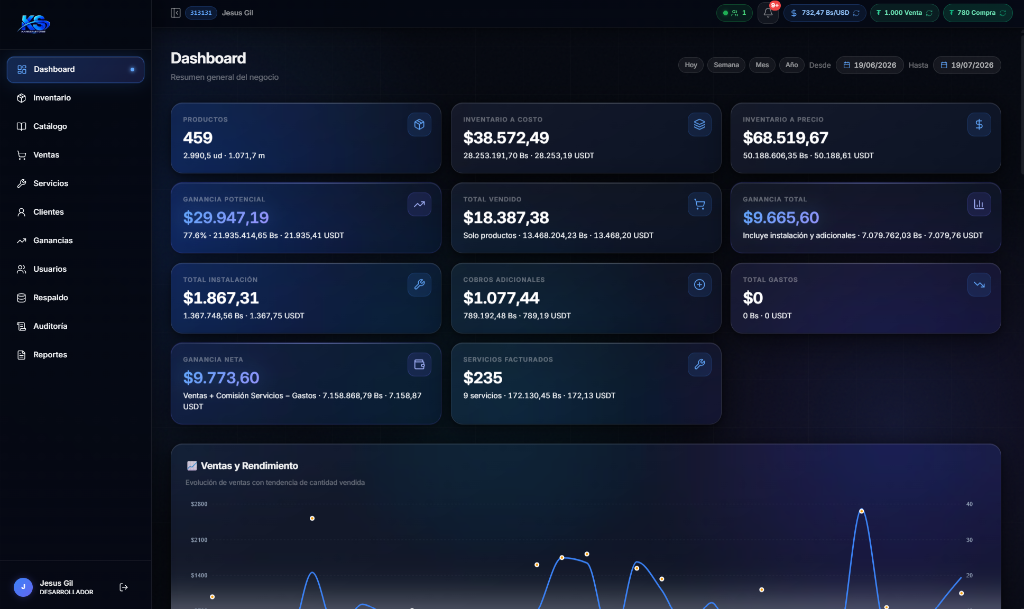Click the bar chart icon on Ganancia Total

pos(979,204)
